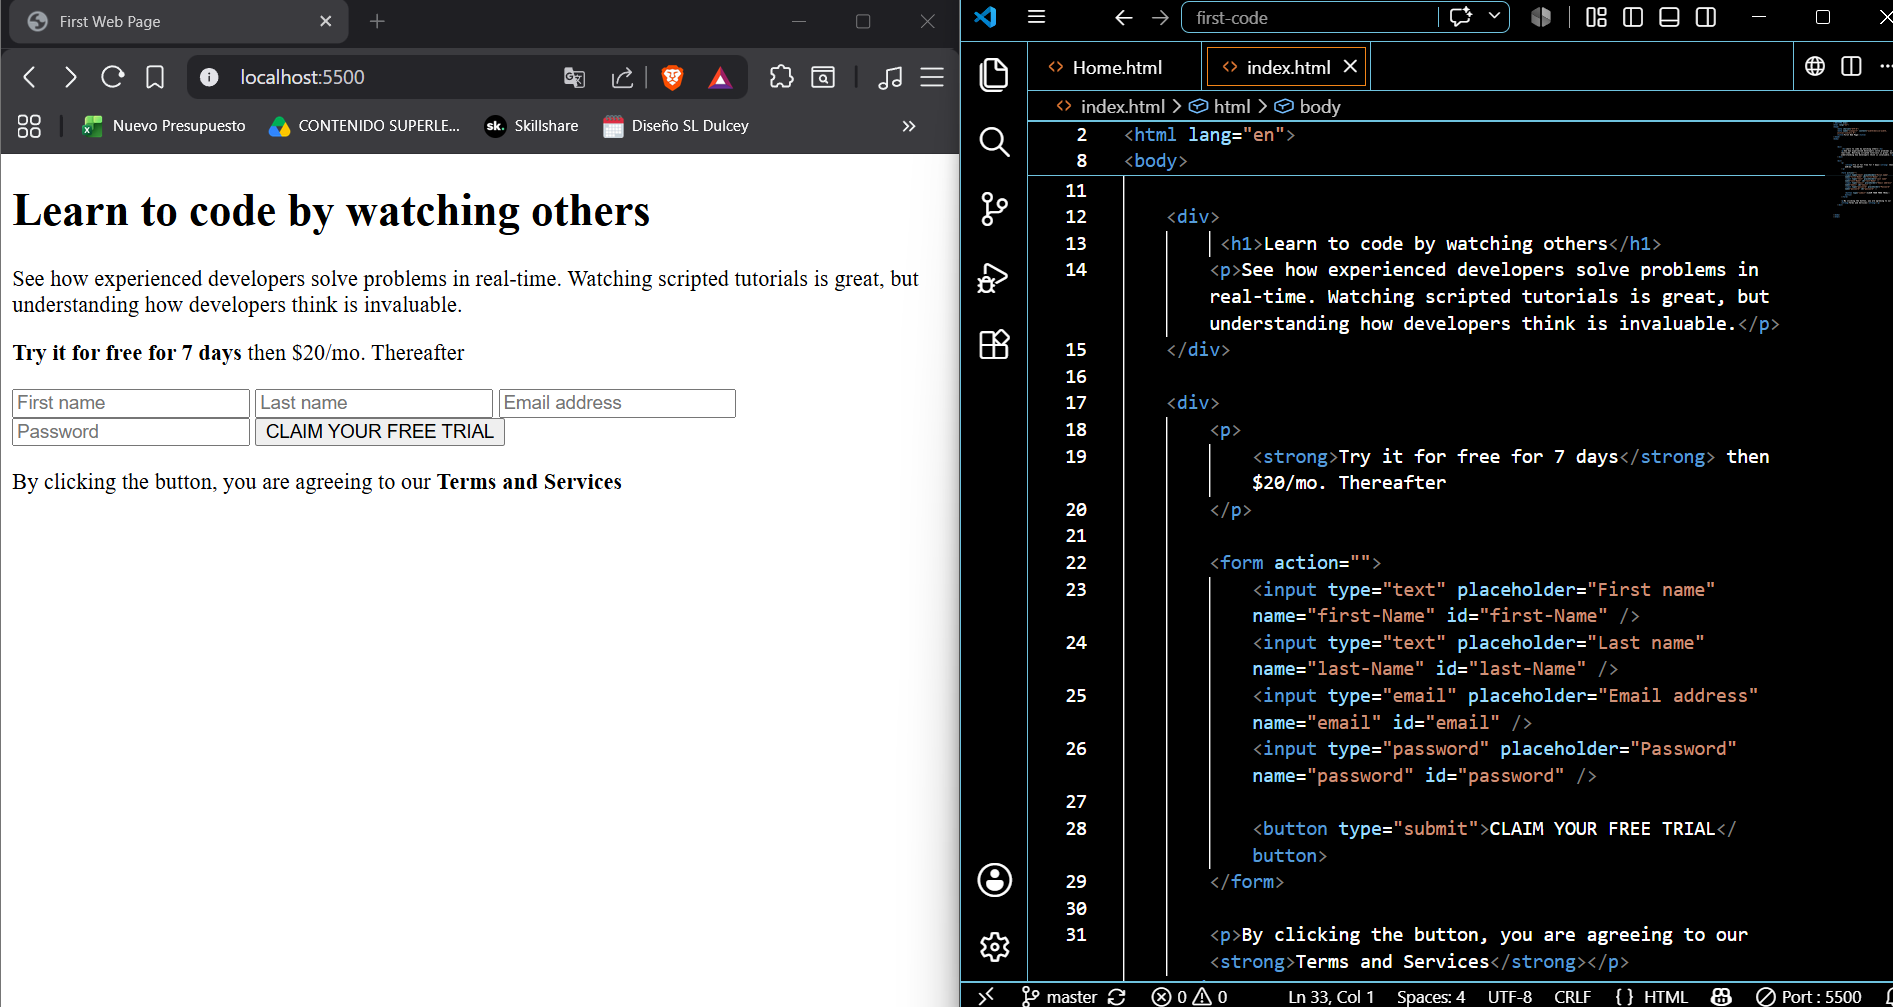Open the Nuevo Presupuesto bookmark
The width and height of the screenshot is (1893, 1007).
pos(164,126)
